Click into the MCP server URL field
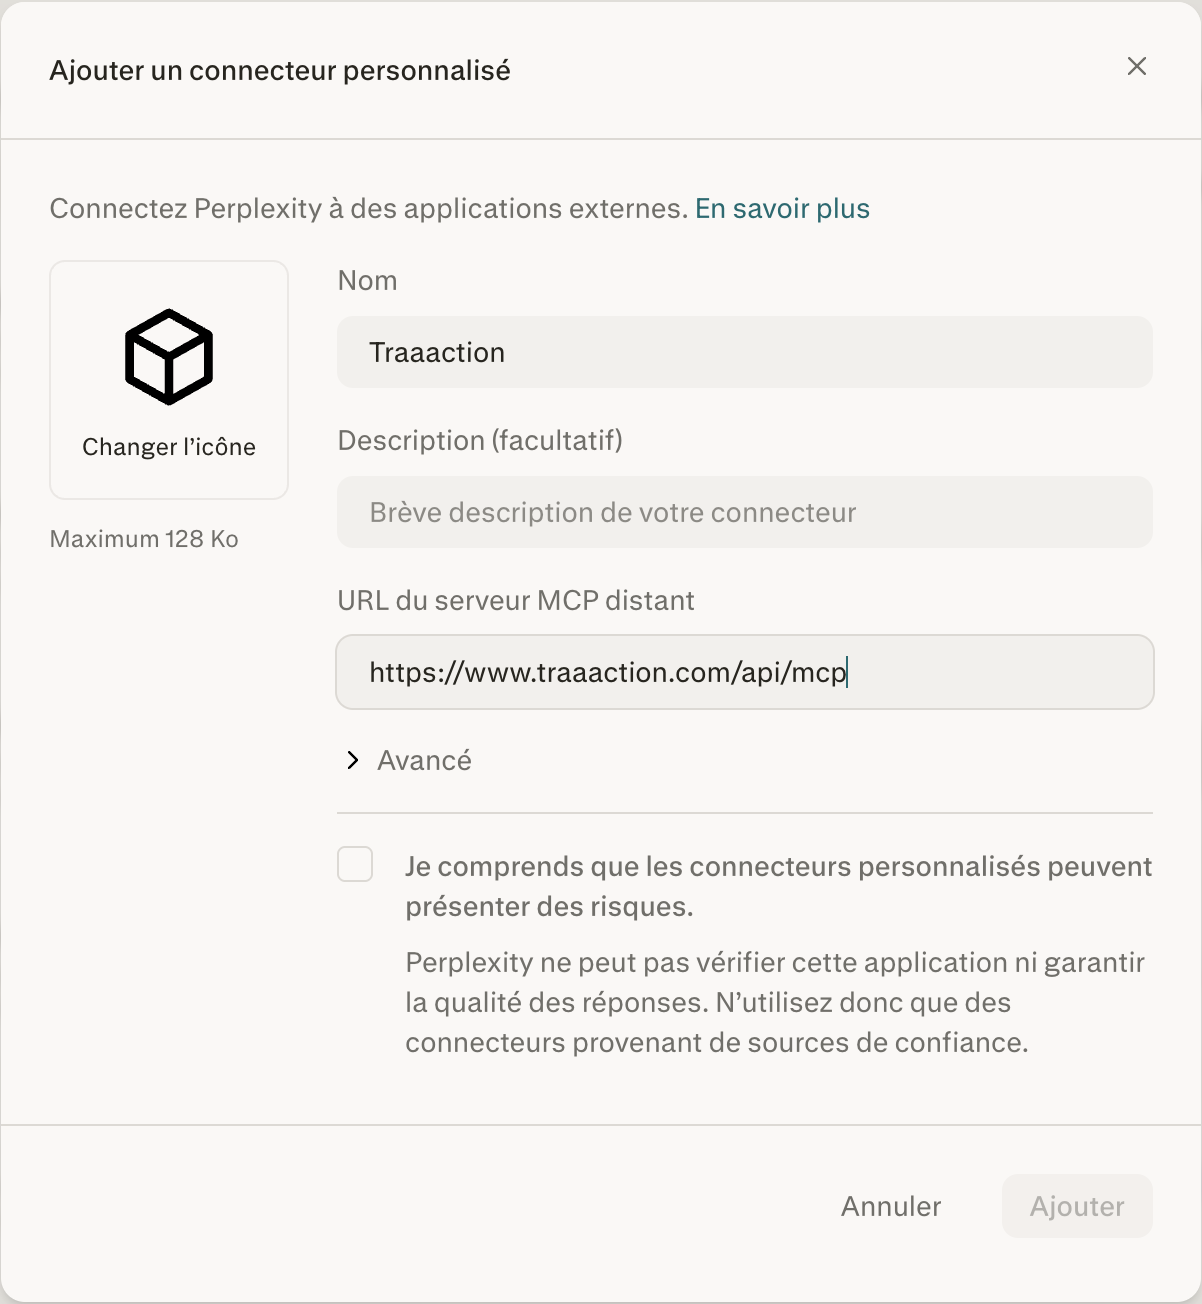This screenshot has width=1202, height=1304. coord(744,672)
